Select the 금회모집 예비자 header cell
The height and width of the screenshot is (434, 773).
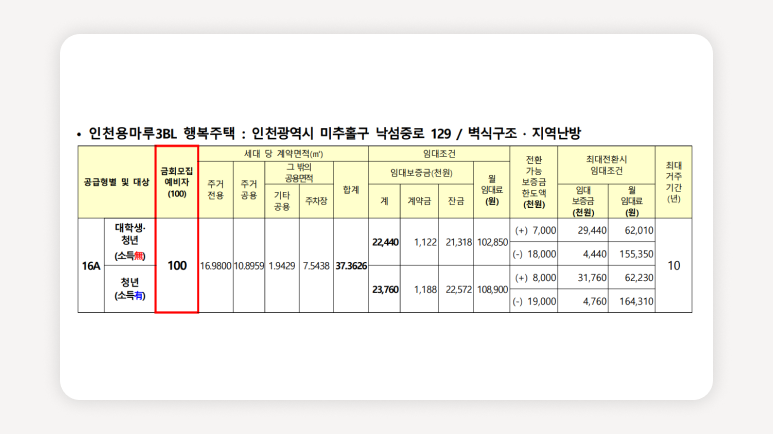pos(177,182)
